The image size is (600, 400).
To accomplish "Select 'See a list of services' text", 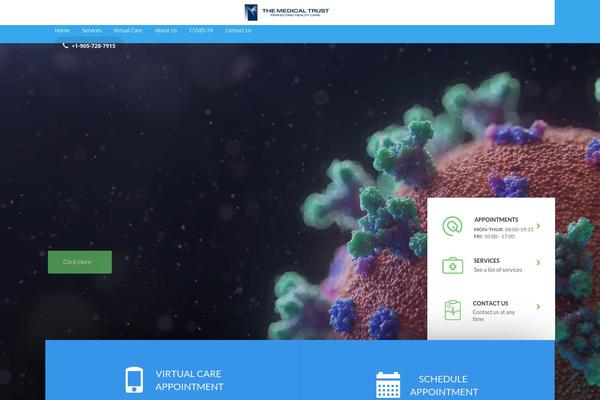I will pyautogui.click(x=498, y=270).
